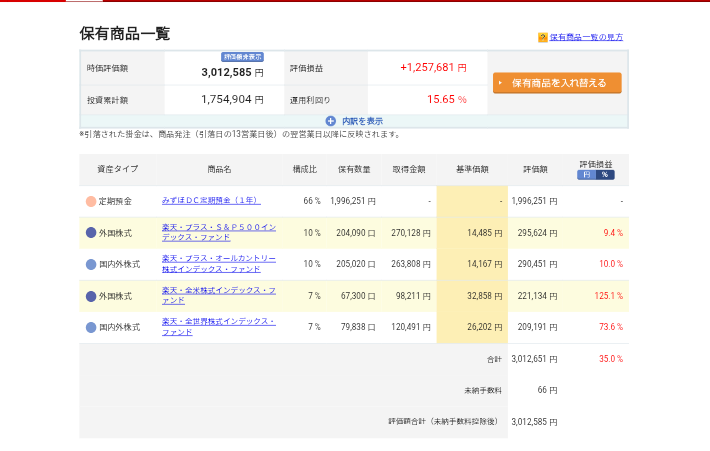Click the blue plus icon beside 内訳を表示
Viewport: 710px width, 451px height.
pos(331,121)
